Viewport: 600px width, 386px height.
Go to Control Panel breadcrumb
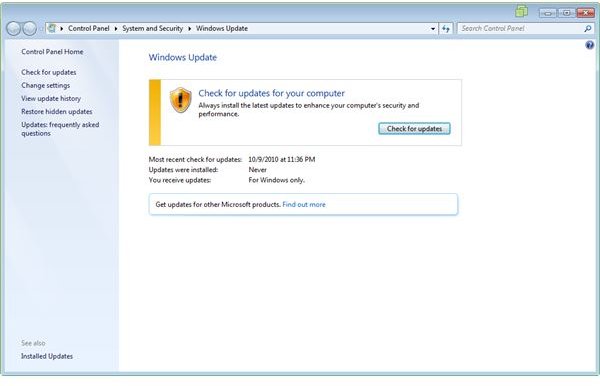[89, 28]
